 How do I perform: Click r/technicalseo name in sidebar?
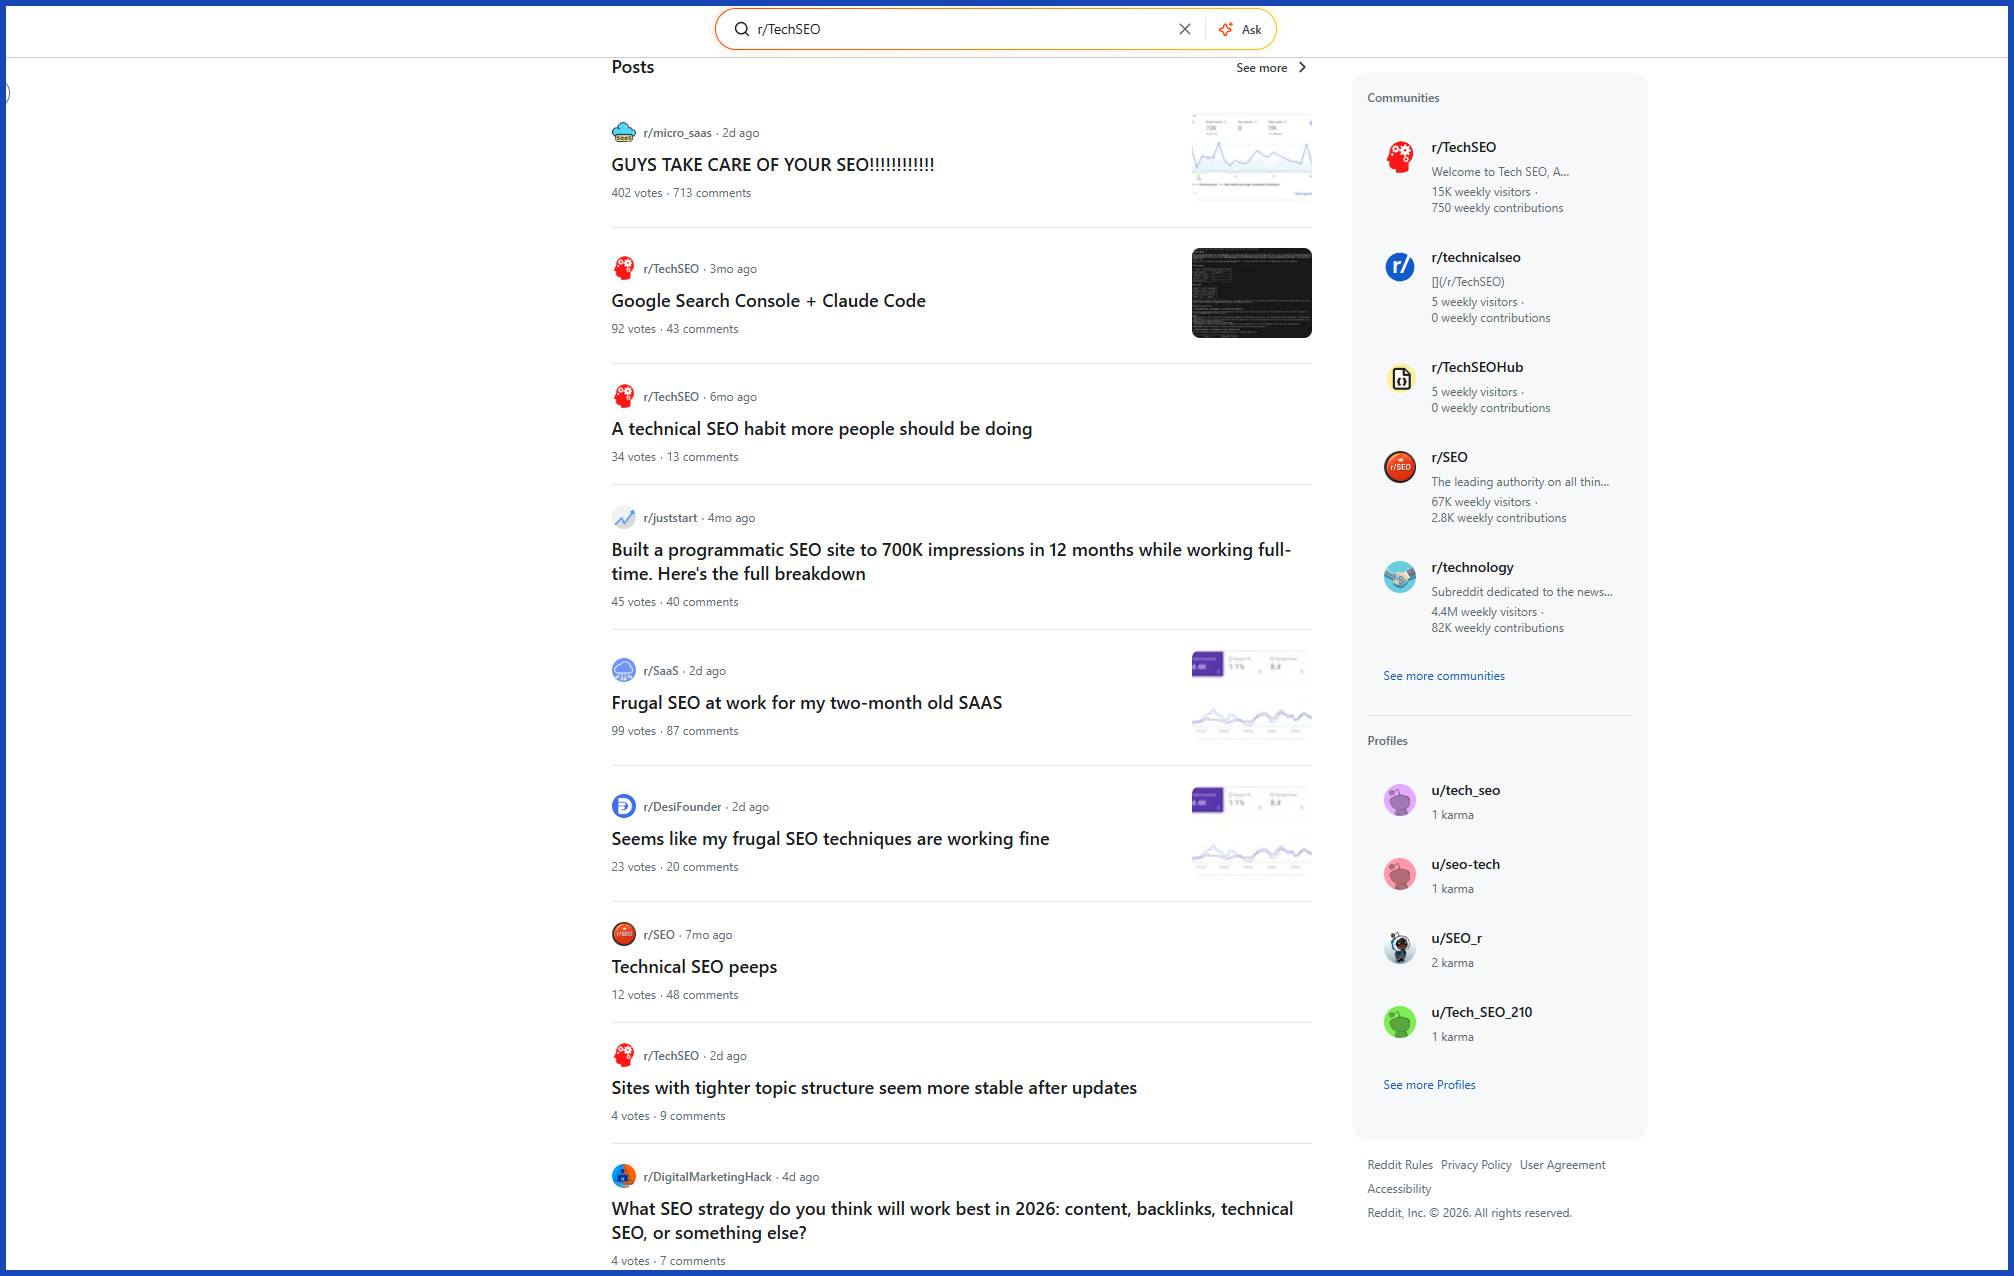coord(1476,257)
